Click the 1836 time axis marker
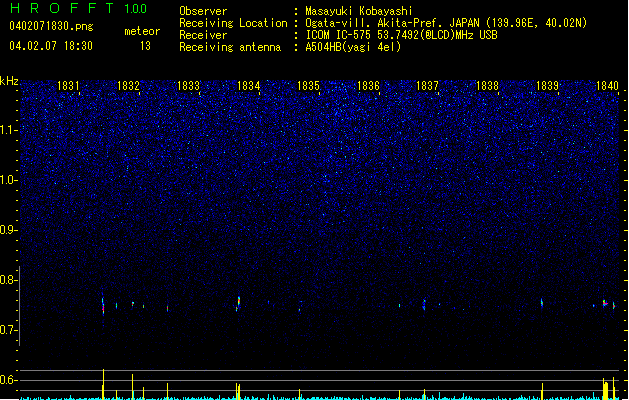The width and height of the screenshot is (629, 400). pos(368,86)
